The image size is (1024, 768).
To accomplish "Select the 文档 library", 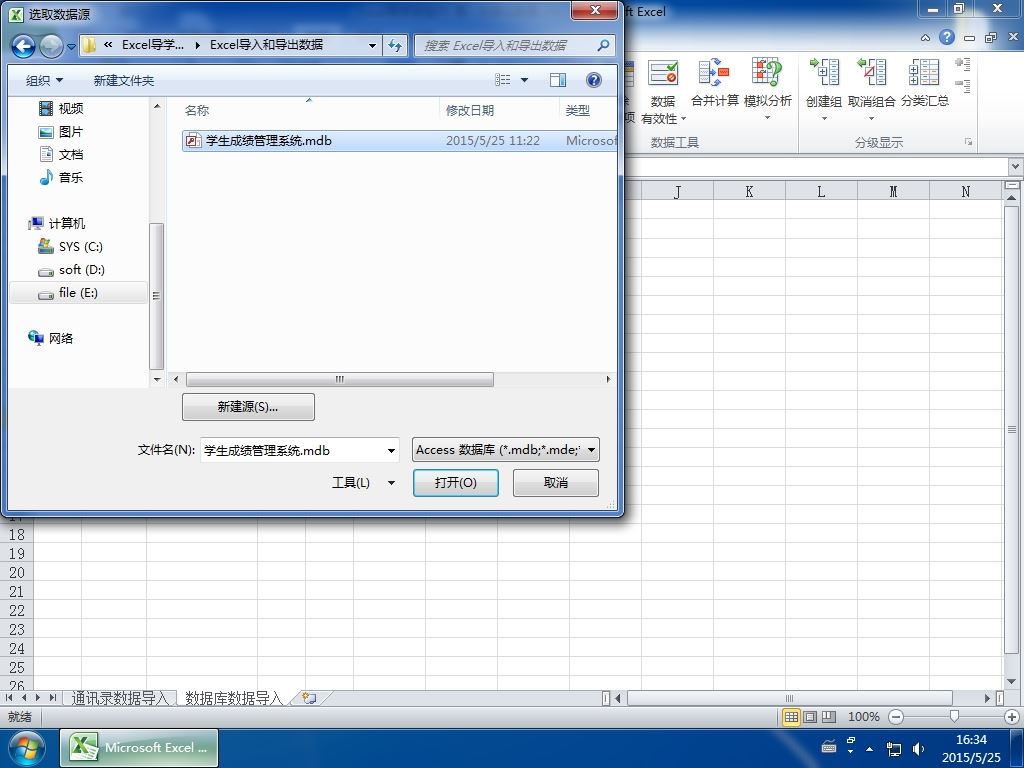I will (x=61, y=155).
